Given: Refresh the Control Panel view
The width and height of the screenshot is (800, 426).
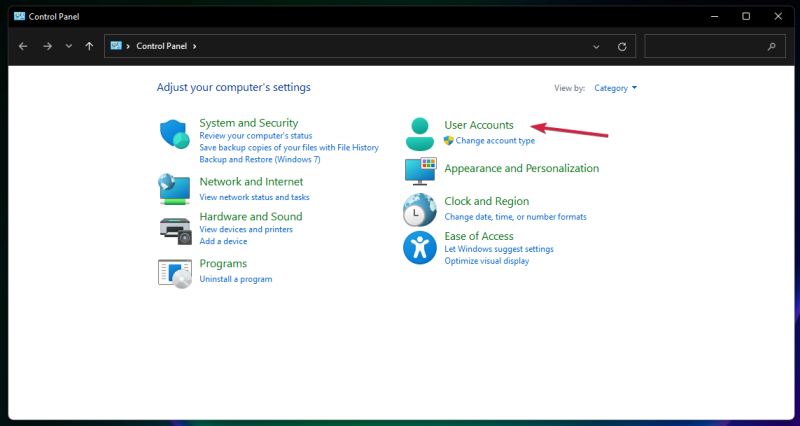Looking at the screenshot, I should click(x=622, y=46).
